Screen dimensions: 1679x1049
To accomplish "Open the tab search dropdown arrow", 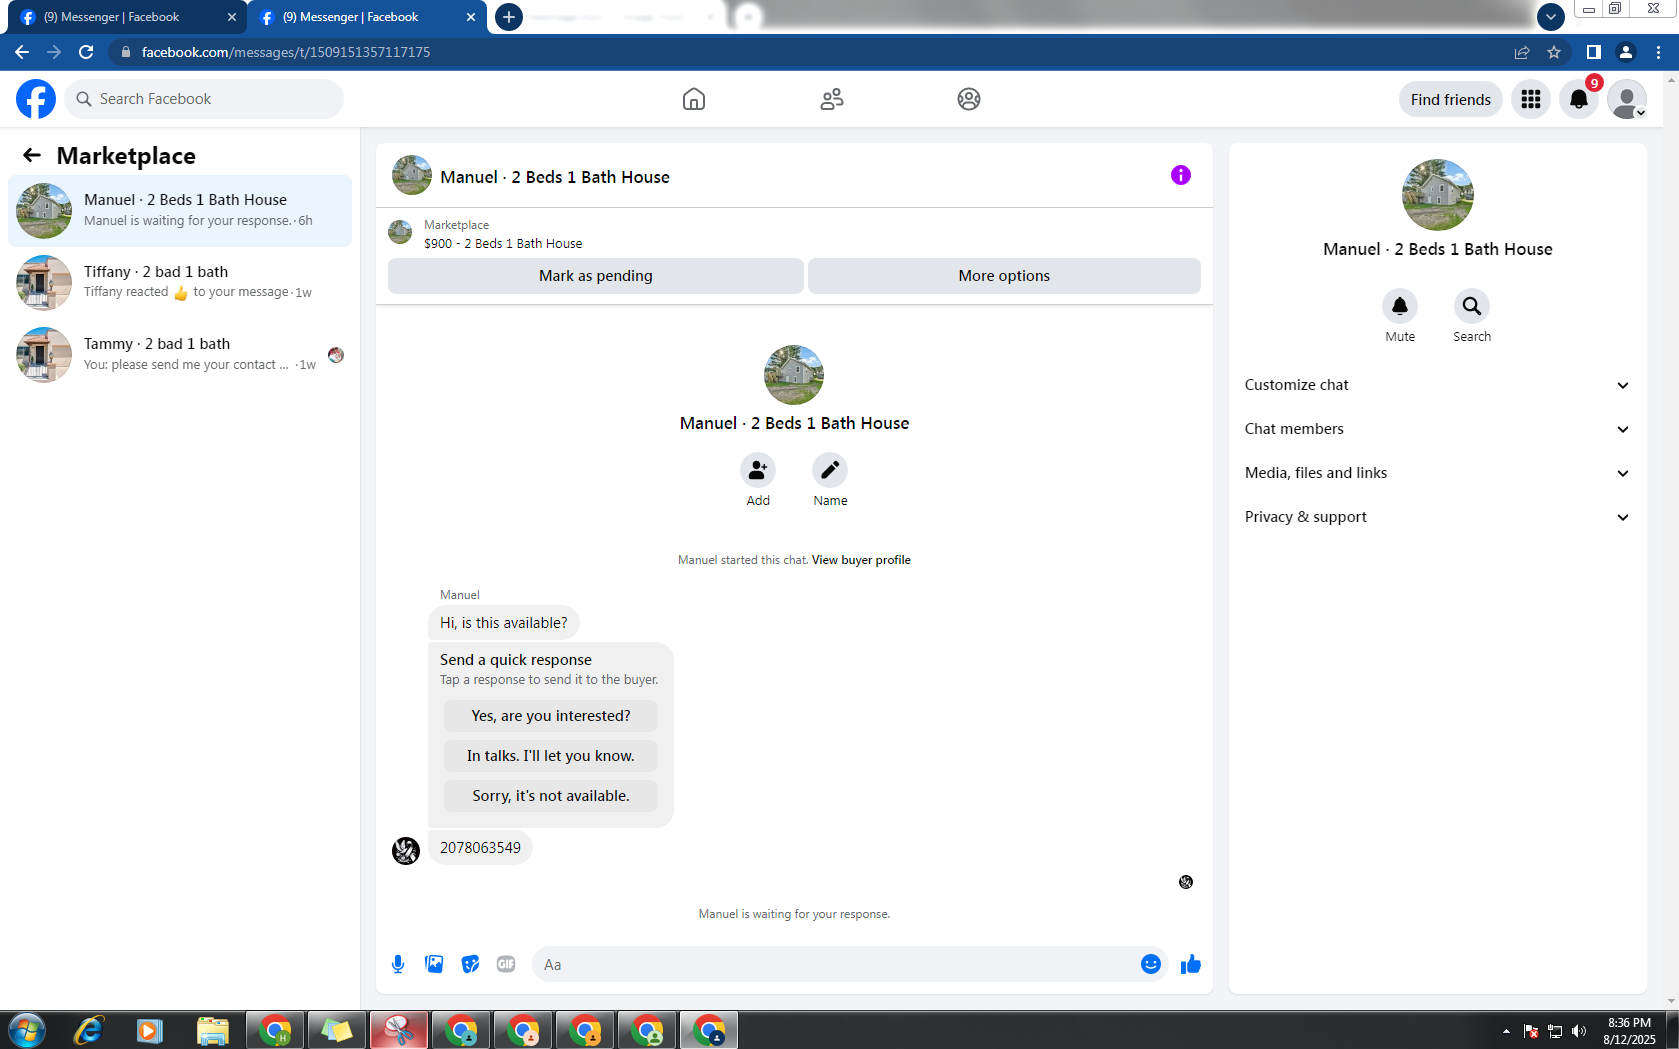I will click(1550, 17).
